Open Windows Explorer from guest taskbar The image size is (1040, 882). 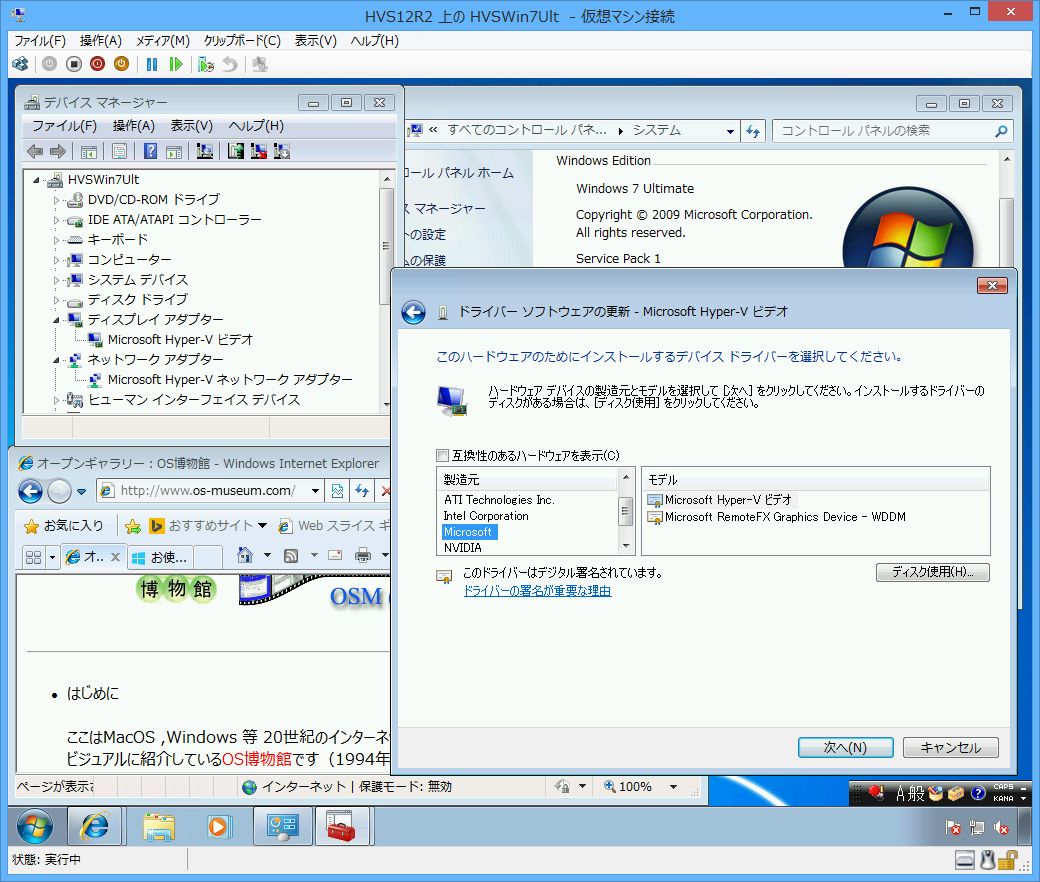point(159,826)
